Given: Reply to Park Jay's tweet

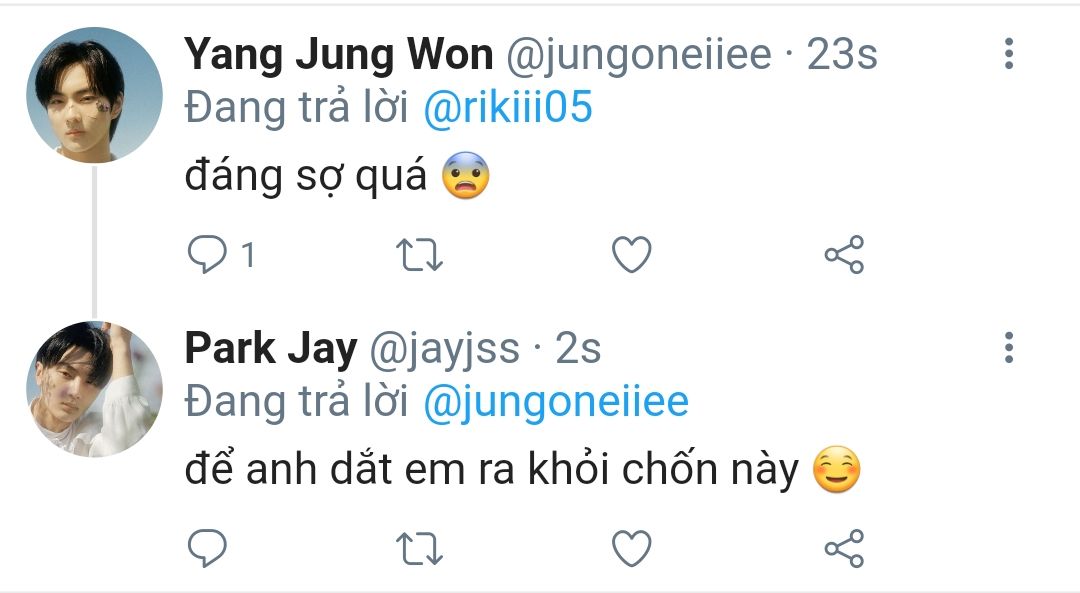Looking at the screenshot, I should click(208, 548).
